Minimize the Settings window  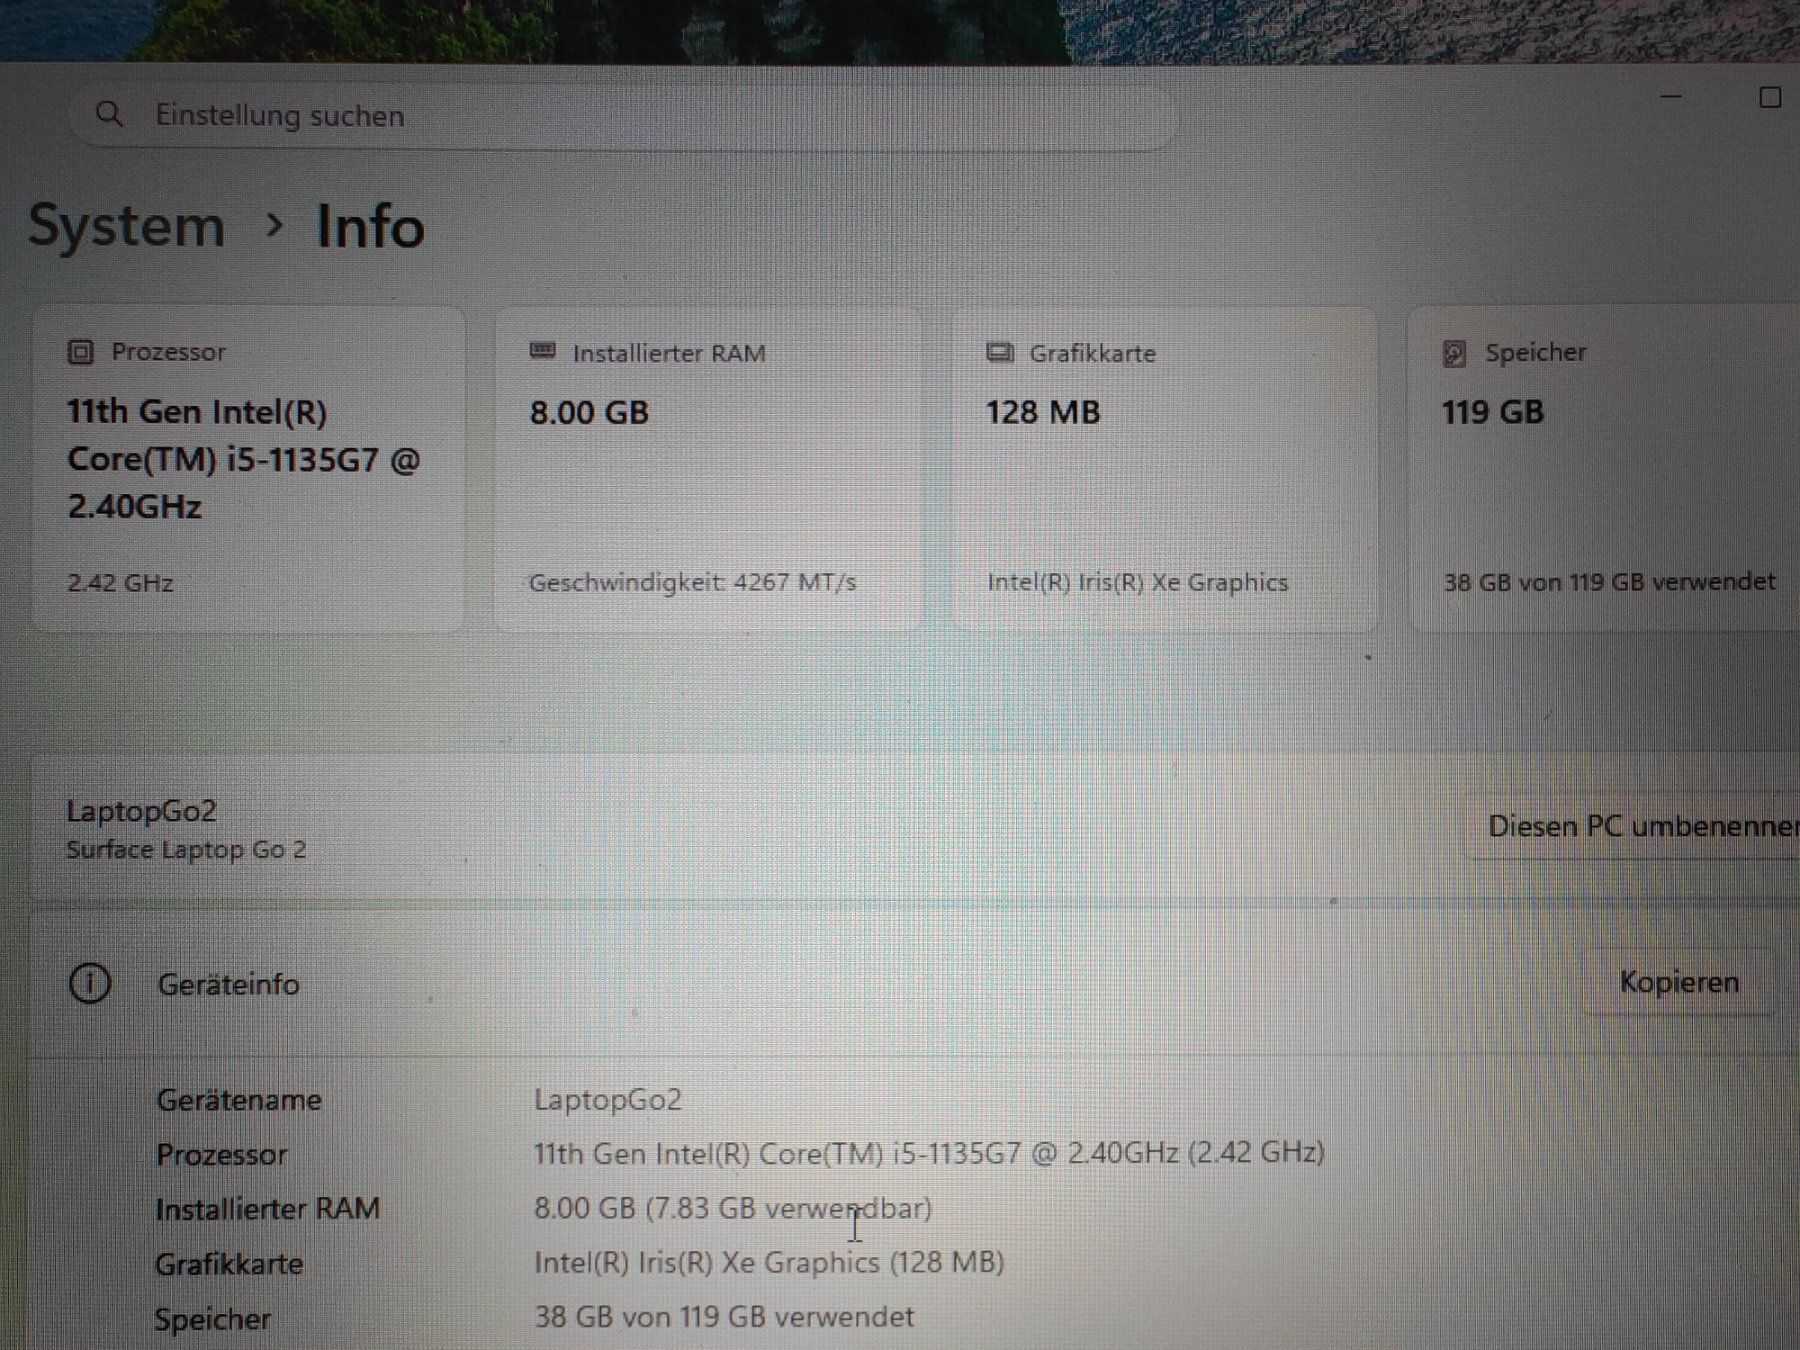pos(1671,97)
